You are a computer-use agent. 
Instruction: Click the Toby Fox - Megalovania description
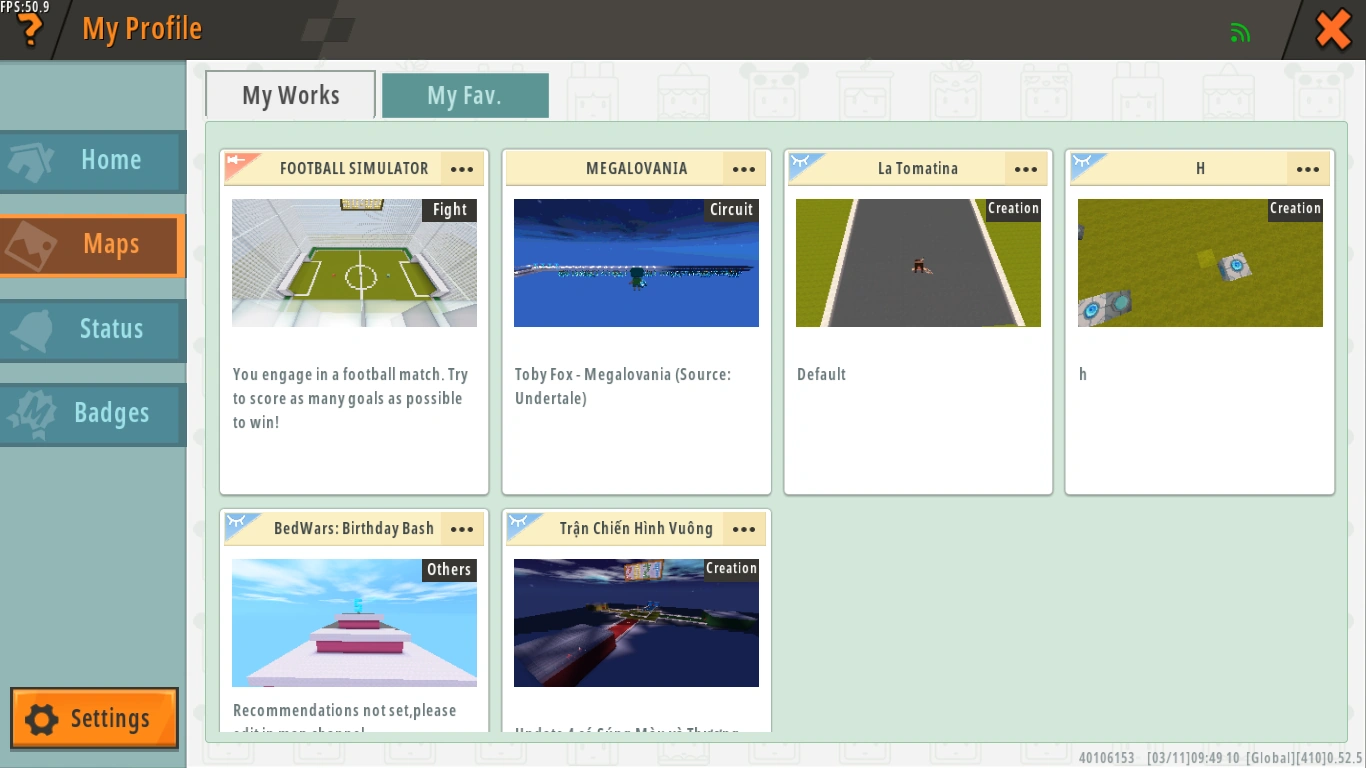(x=623, y=386)
